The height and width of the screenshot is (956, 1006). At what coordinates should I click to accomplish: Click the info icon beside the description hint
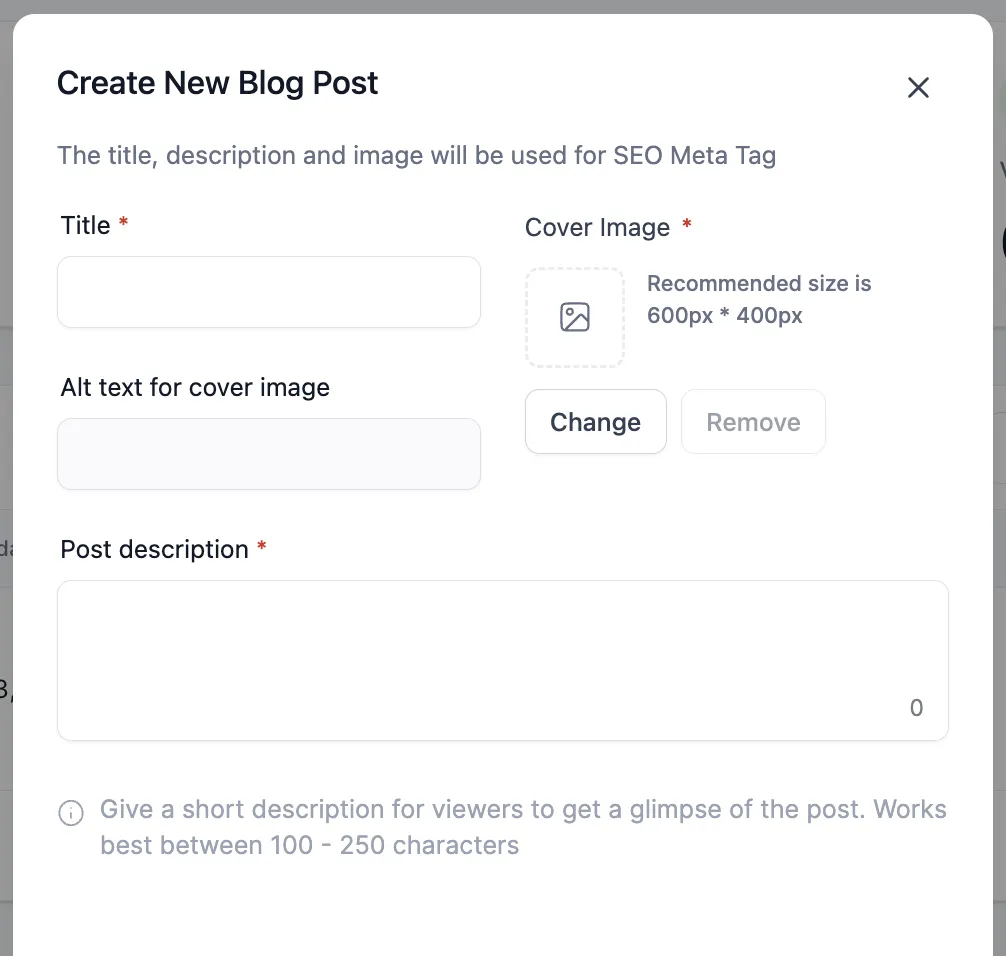[71, 813]
